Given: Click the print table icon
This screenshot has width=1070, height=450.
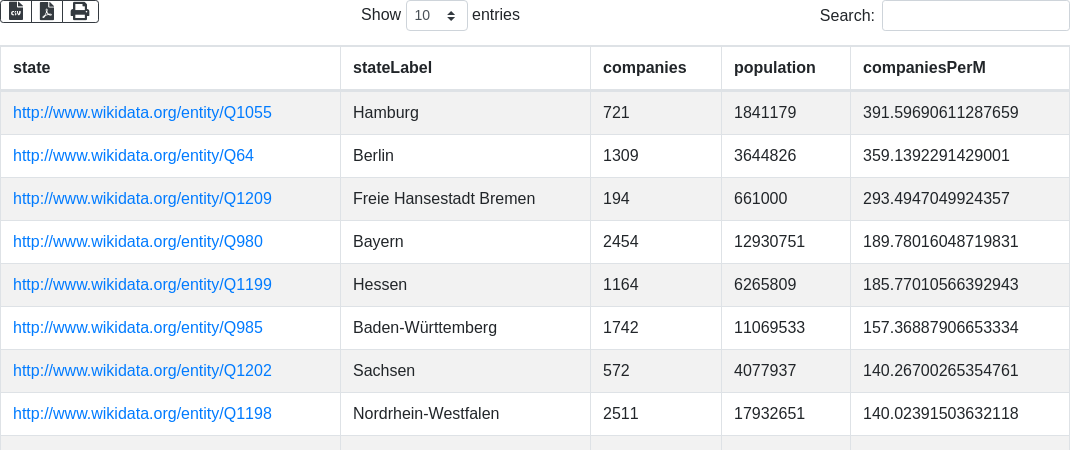Looking at the screenshot, I should click(x=80, y=11).
